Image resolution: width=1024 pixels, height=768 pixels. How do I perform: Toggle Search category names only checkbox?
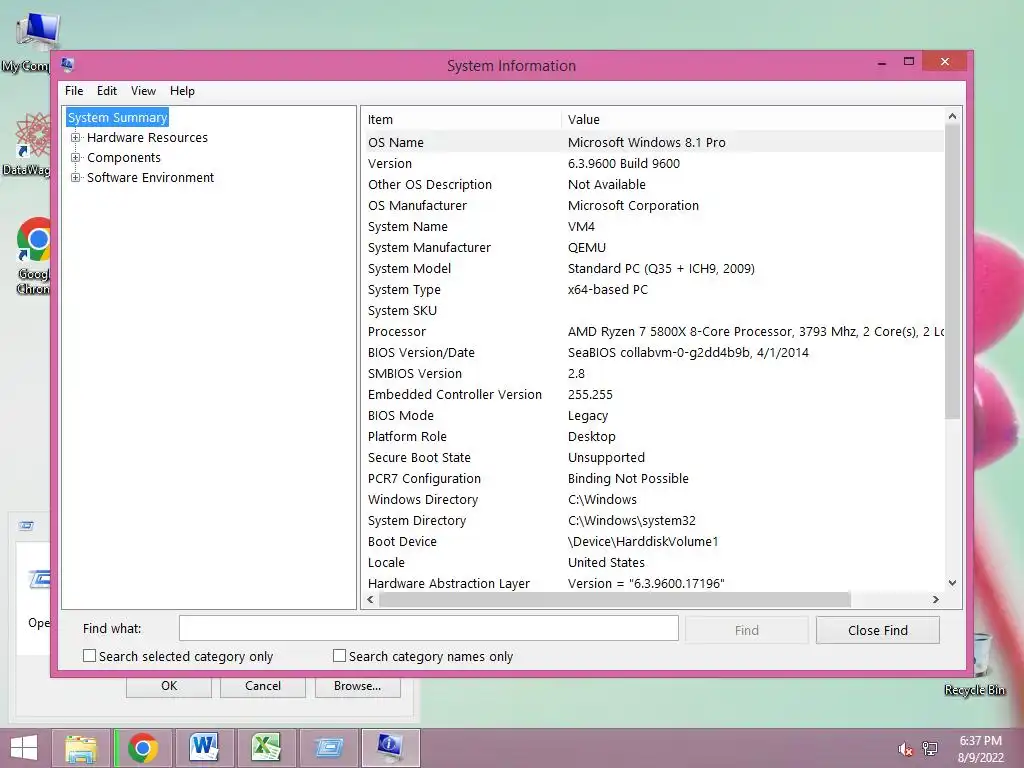(x=339, y=656)
